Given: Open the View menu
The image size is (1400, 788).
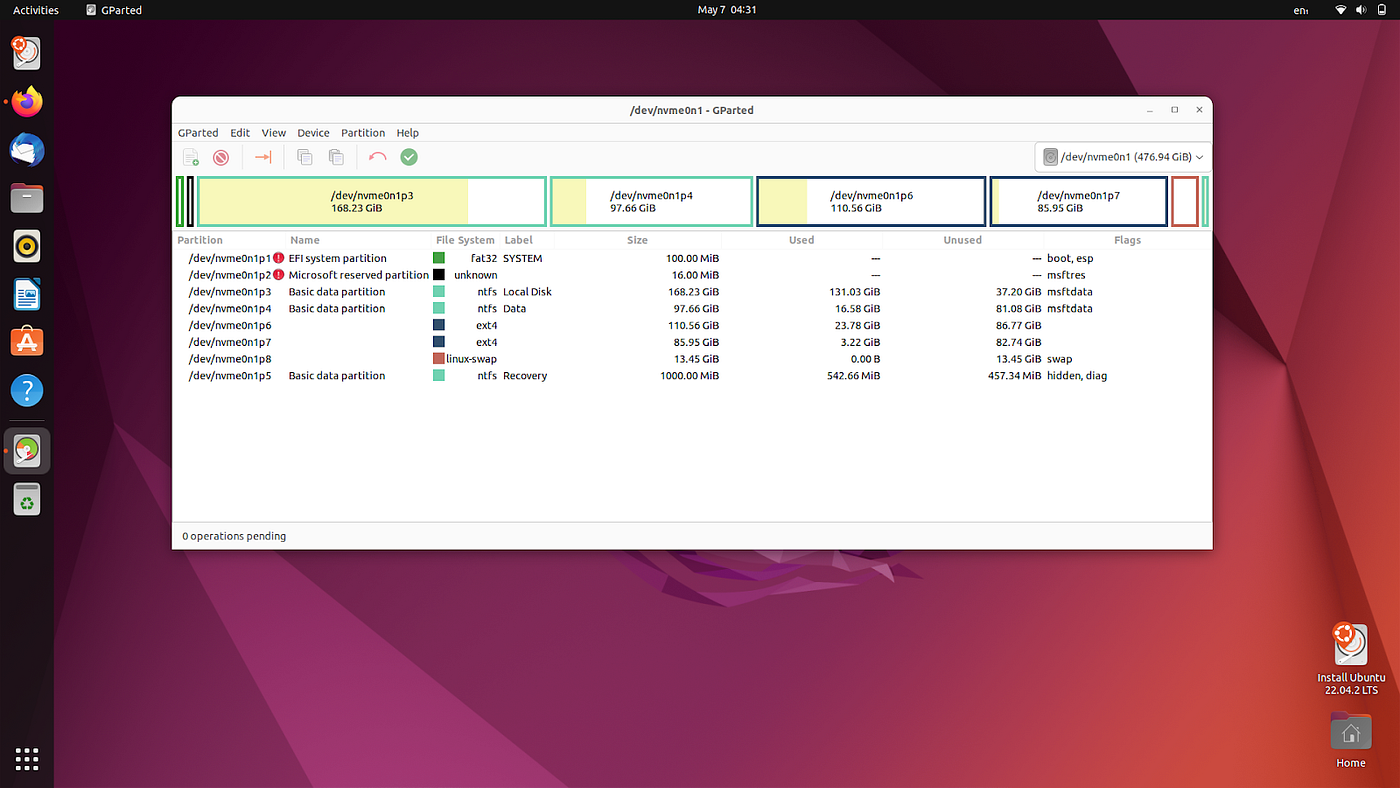Looking at the screenshot, I should (x=273, y=132).
